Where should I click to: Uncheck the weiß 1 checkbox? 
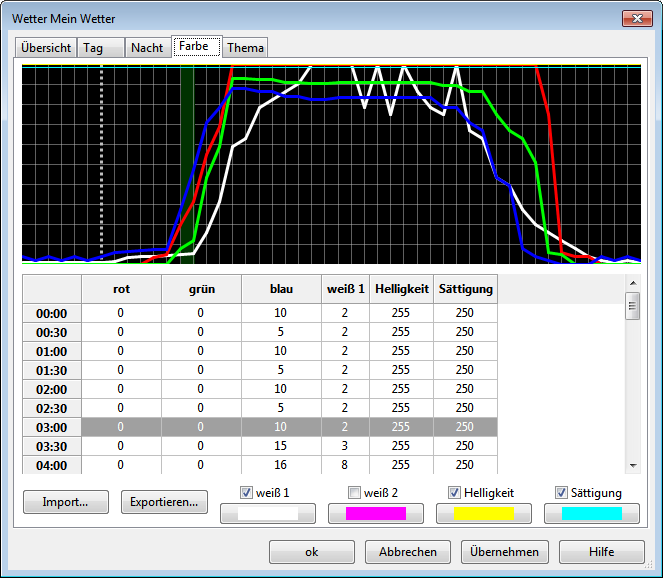[247, 493]
